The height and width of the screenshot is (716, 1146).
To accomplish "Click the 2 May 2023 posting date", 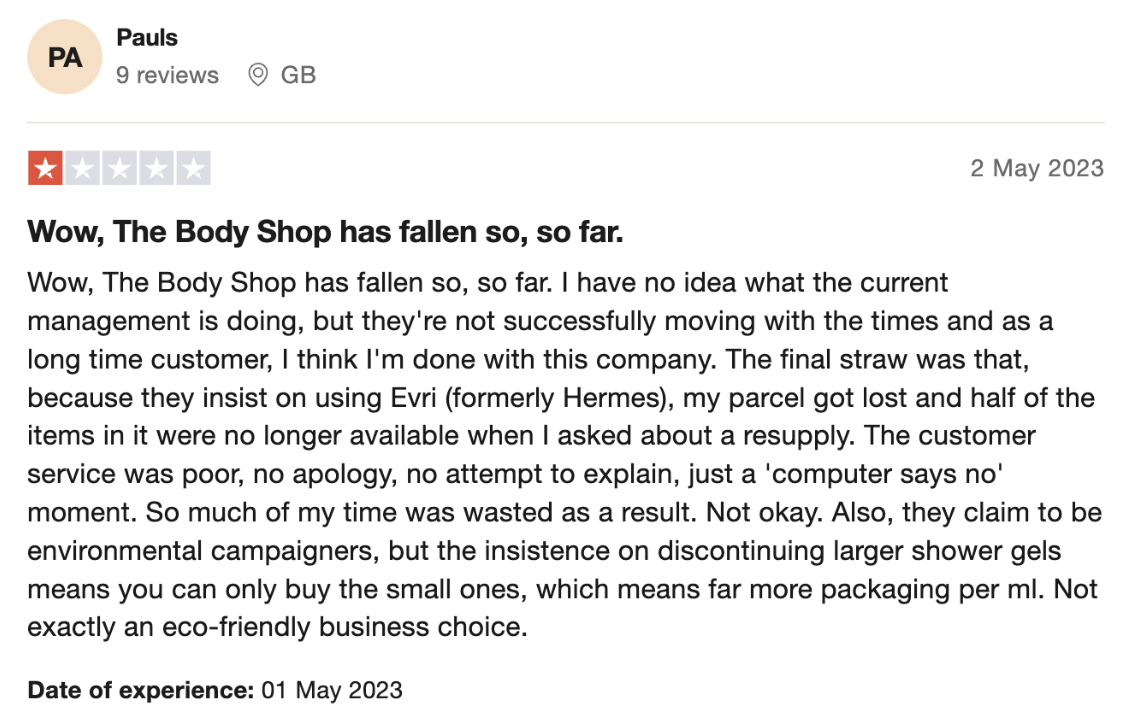I will tap(1037, 168).
